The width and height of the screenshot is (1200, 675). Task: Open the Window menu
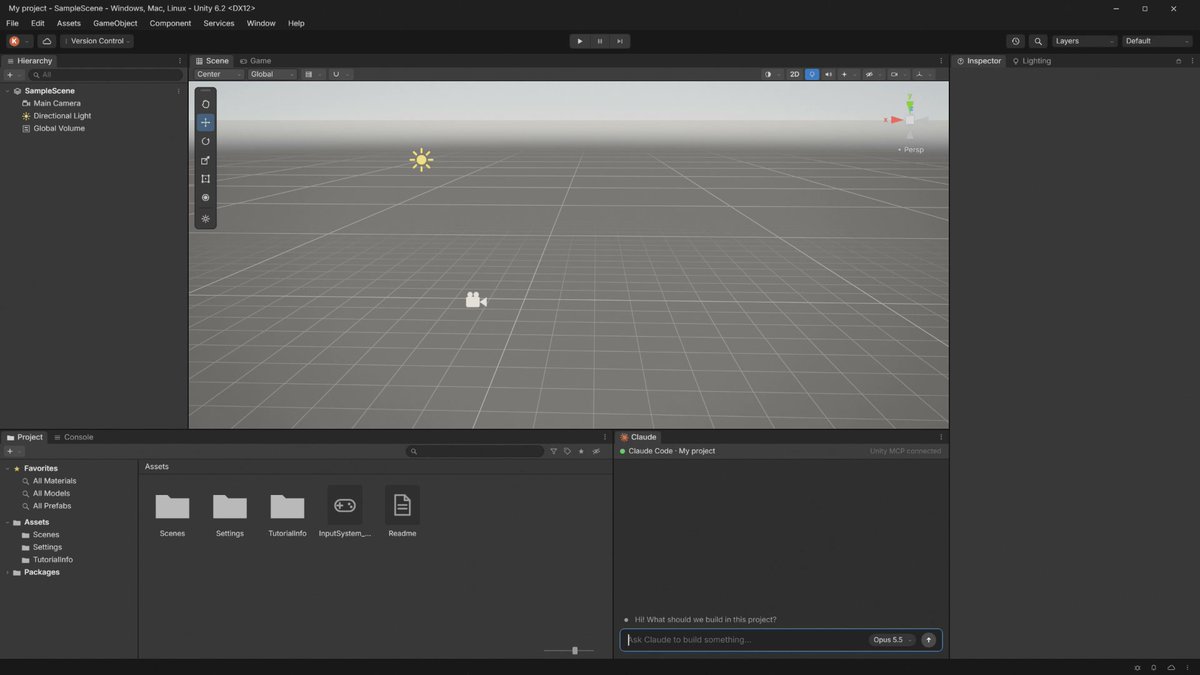[x=261, y=23]
